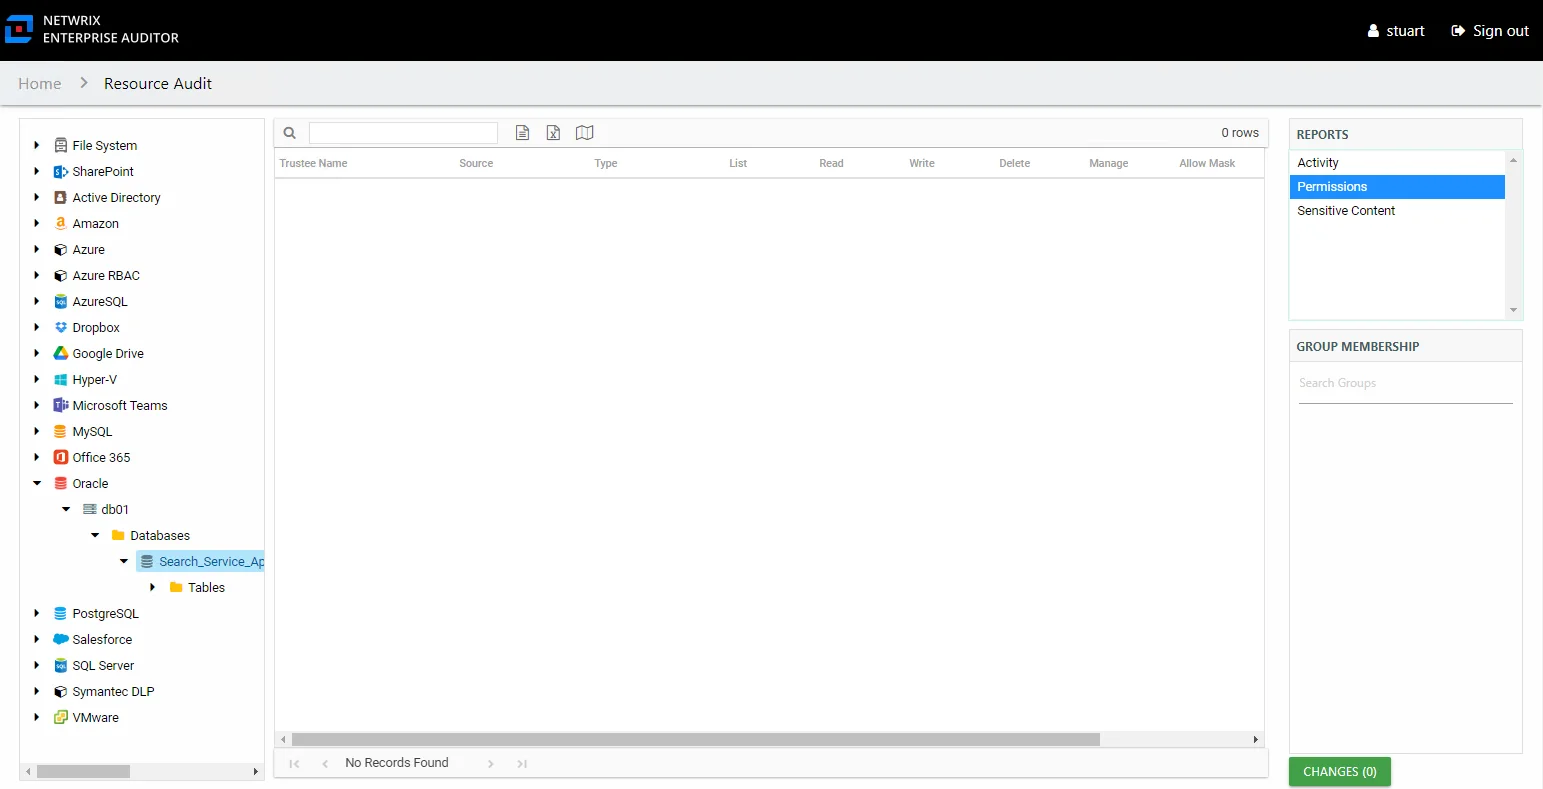Viewport: 1543px width, 789px height.
Task: Click the results grid horizontal scrollbar
Action: [696, 740]
